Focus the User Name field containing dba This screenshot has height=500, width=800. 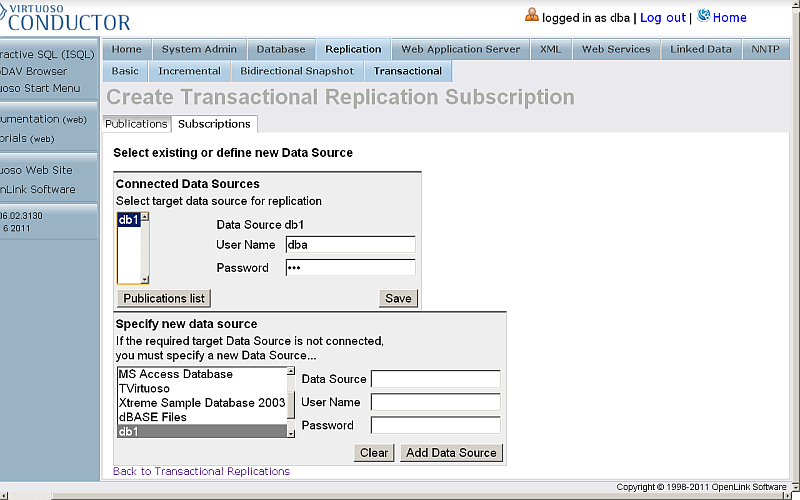pos(350,245)
